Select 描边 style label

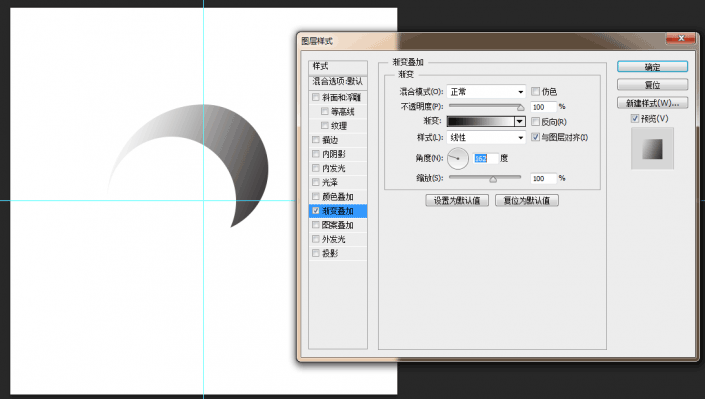330,140
